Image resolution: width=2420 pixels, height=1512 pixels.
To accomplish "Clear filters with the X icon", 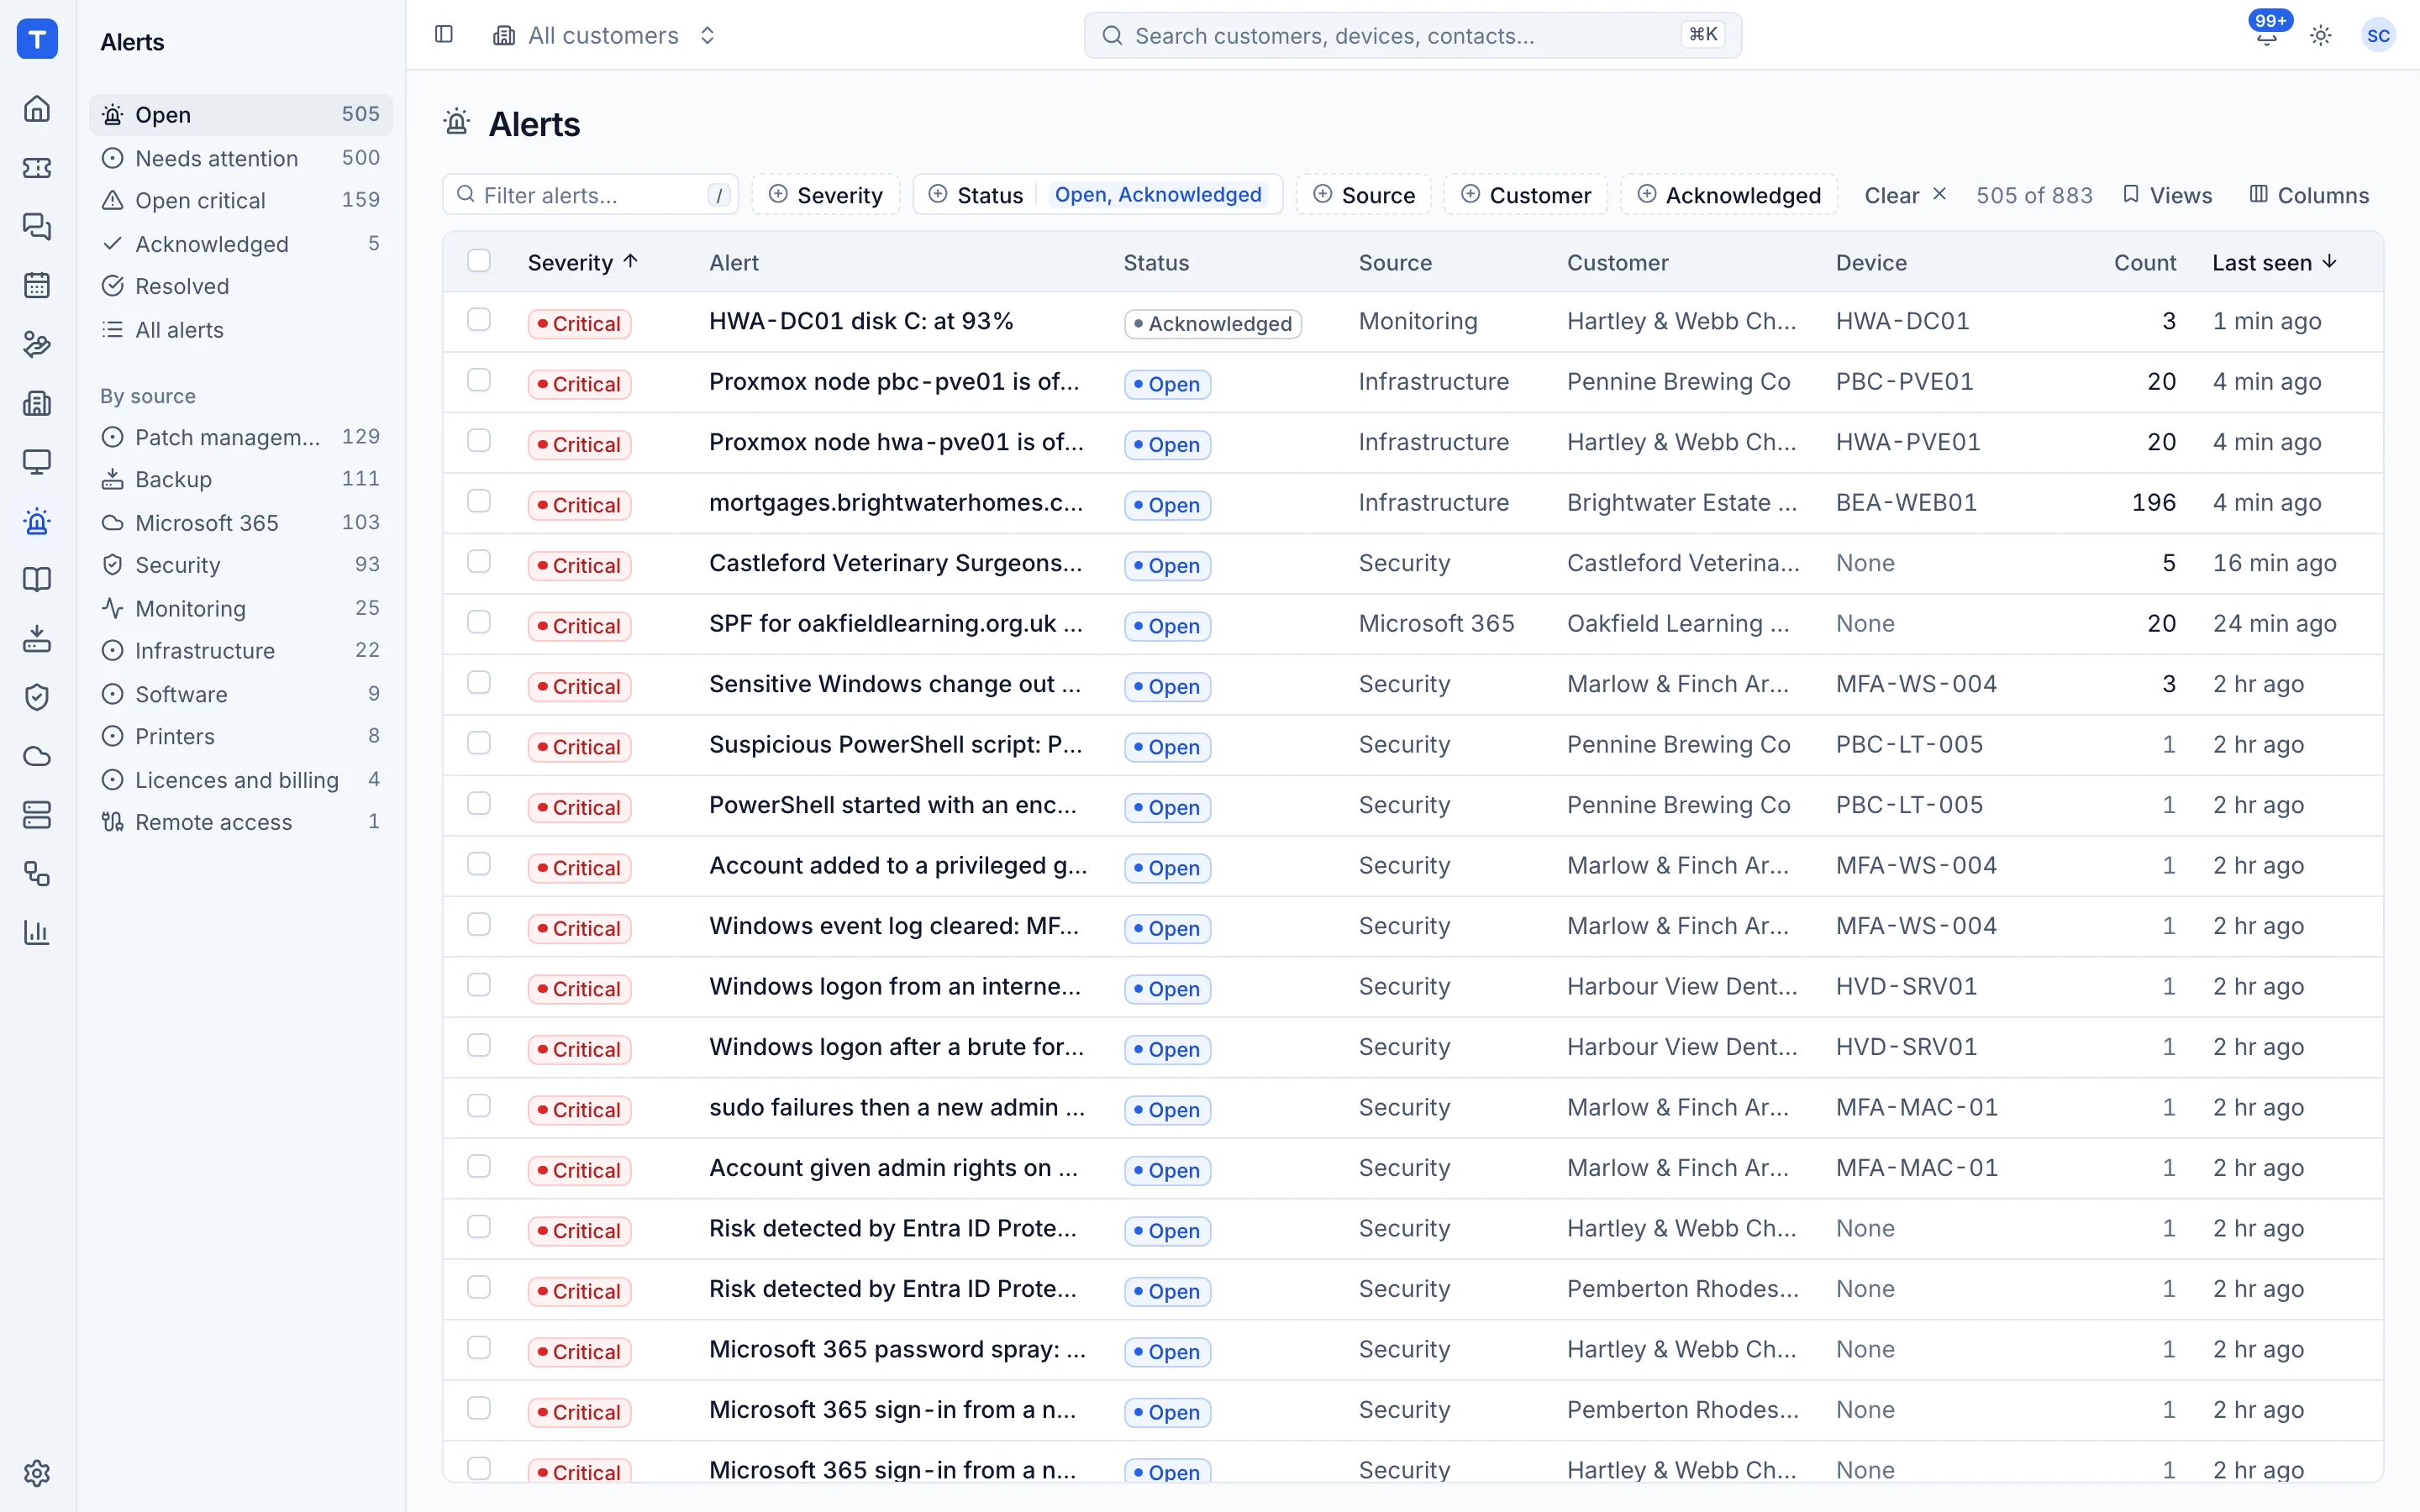I will pos(1940,194).
